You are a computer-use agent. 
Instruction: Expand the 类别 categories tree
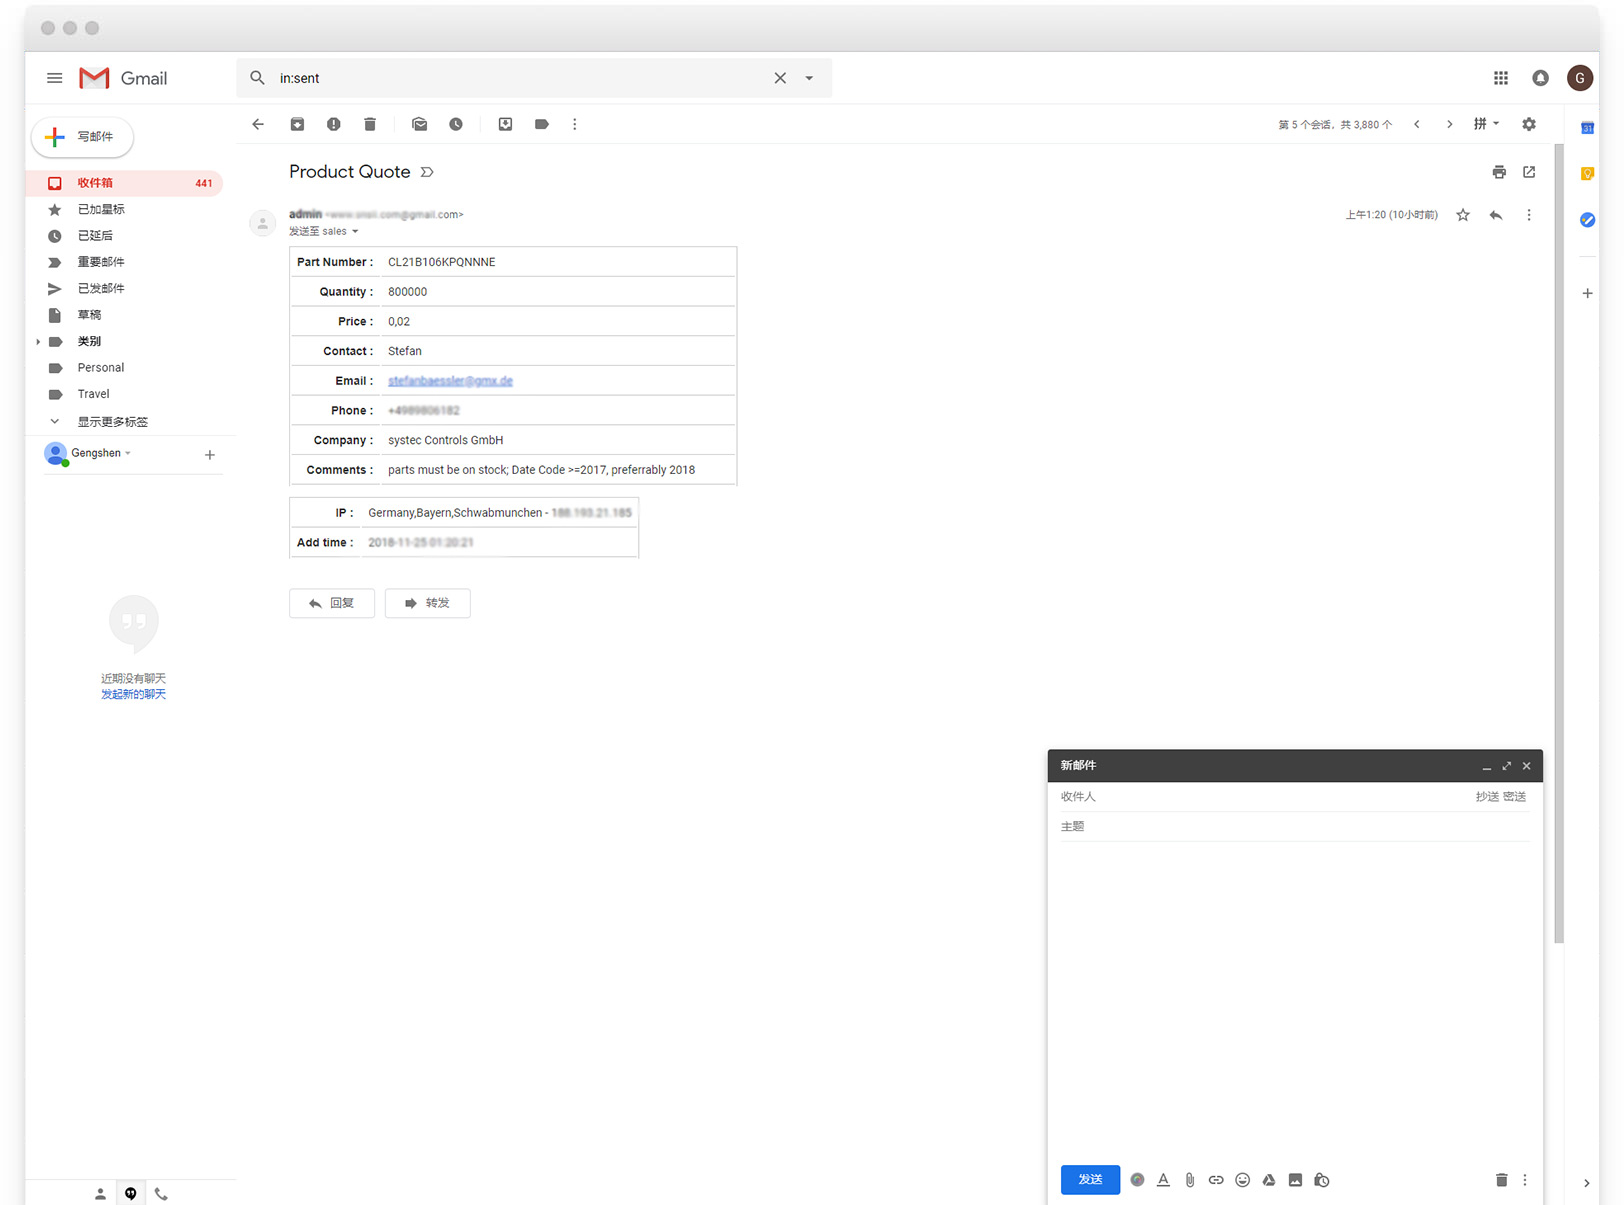[x=38, y=342]
